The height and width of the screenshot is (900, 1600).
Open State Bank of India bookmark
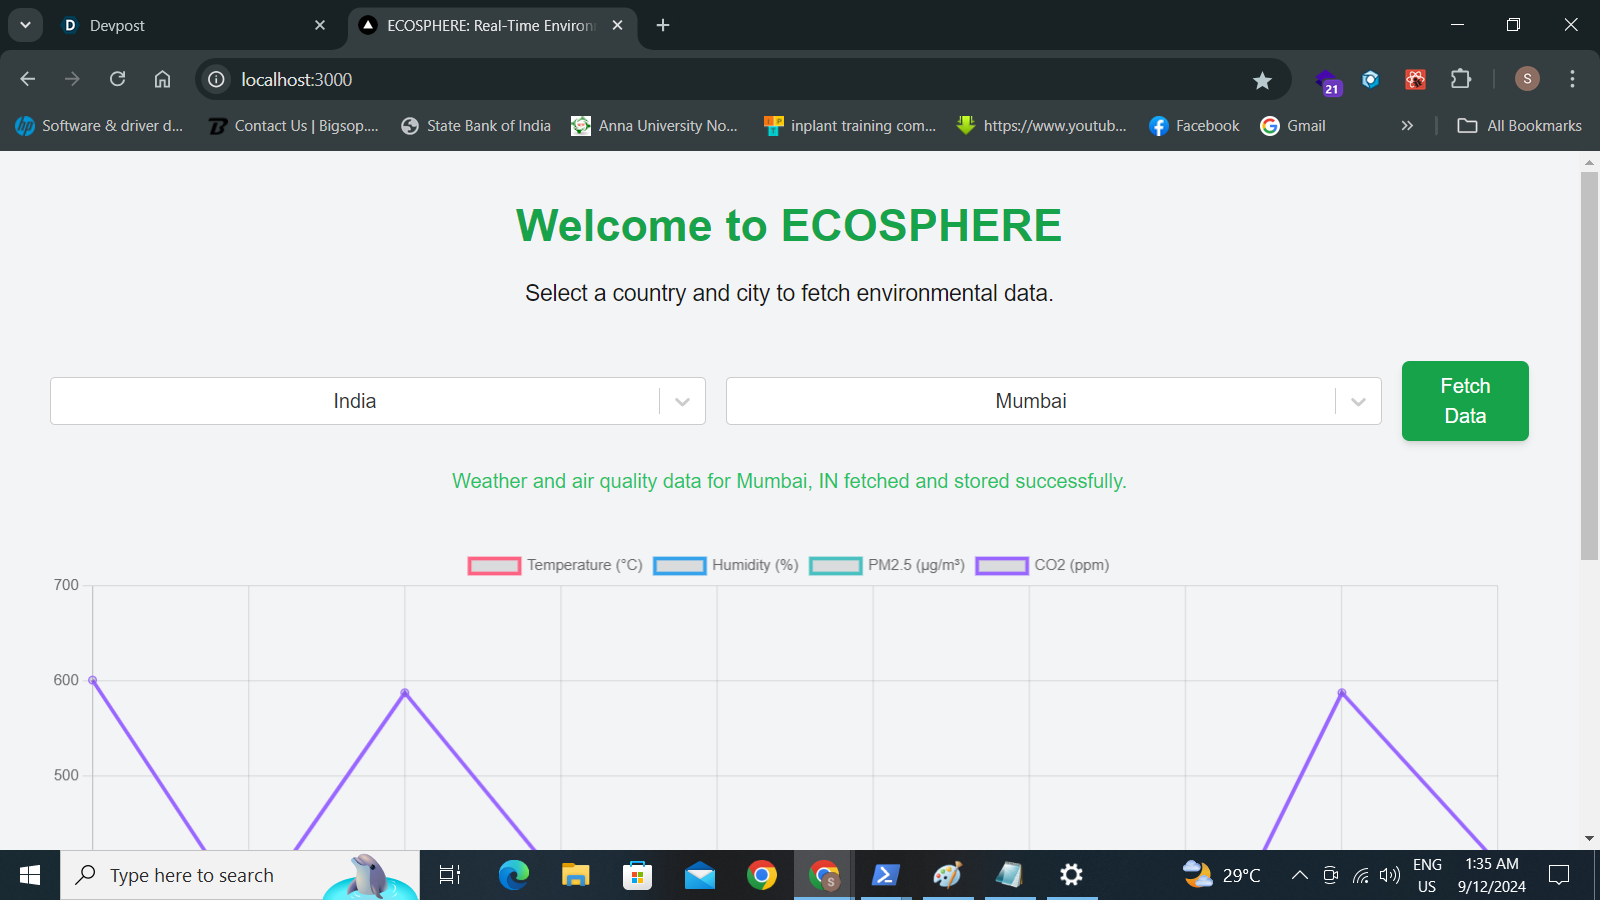coord(476,126)
